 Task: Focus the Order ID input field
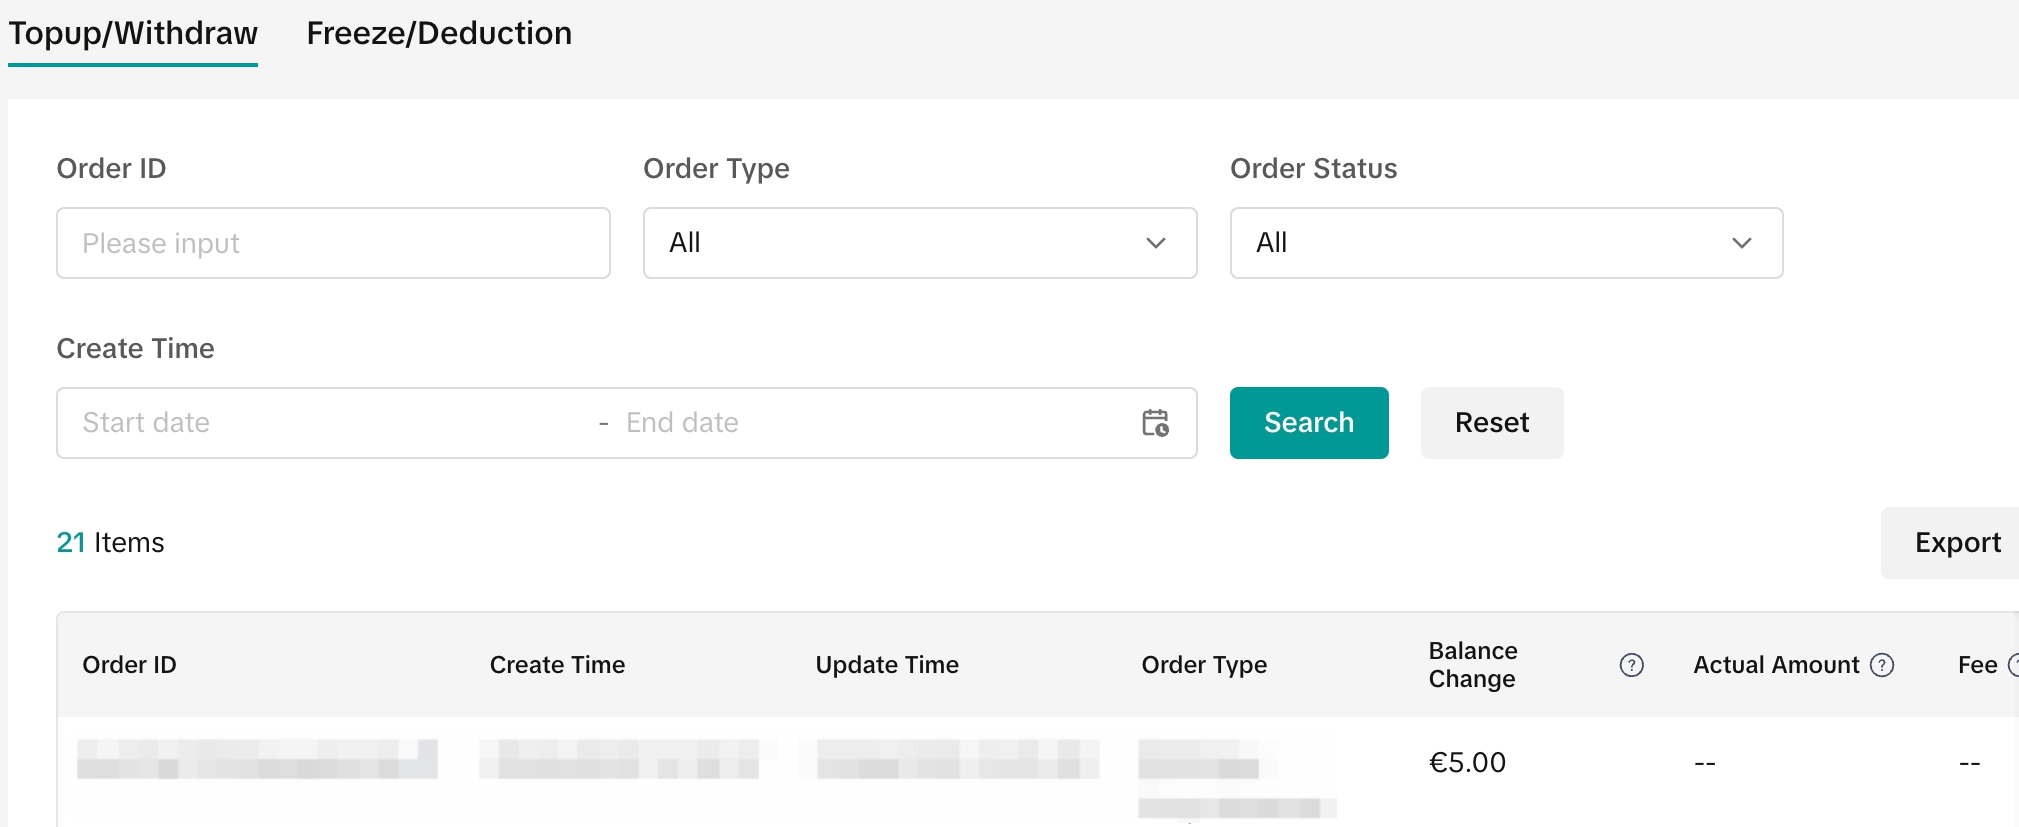click(333, 243)
